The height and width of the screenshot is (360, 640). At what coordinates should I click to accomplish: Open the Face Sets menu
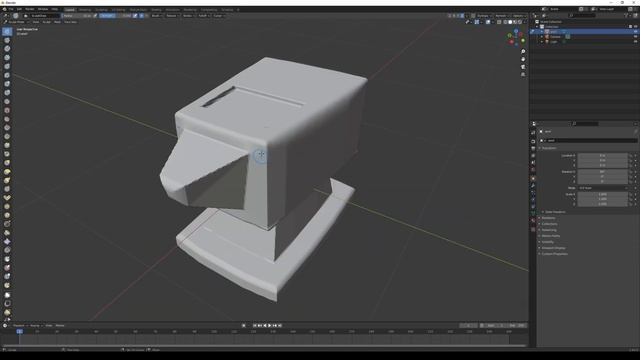(71, 22)
